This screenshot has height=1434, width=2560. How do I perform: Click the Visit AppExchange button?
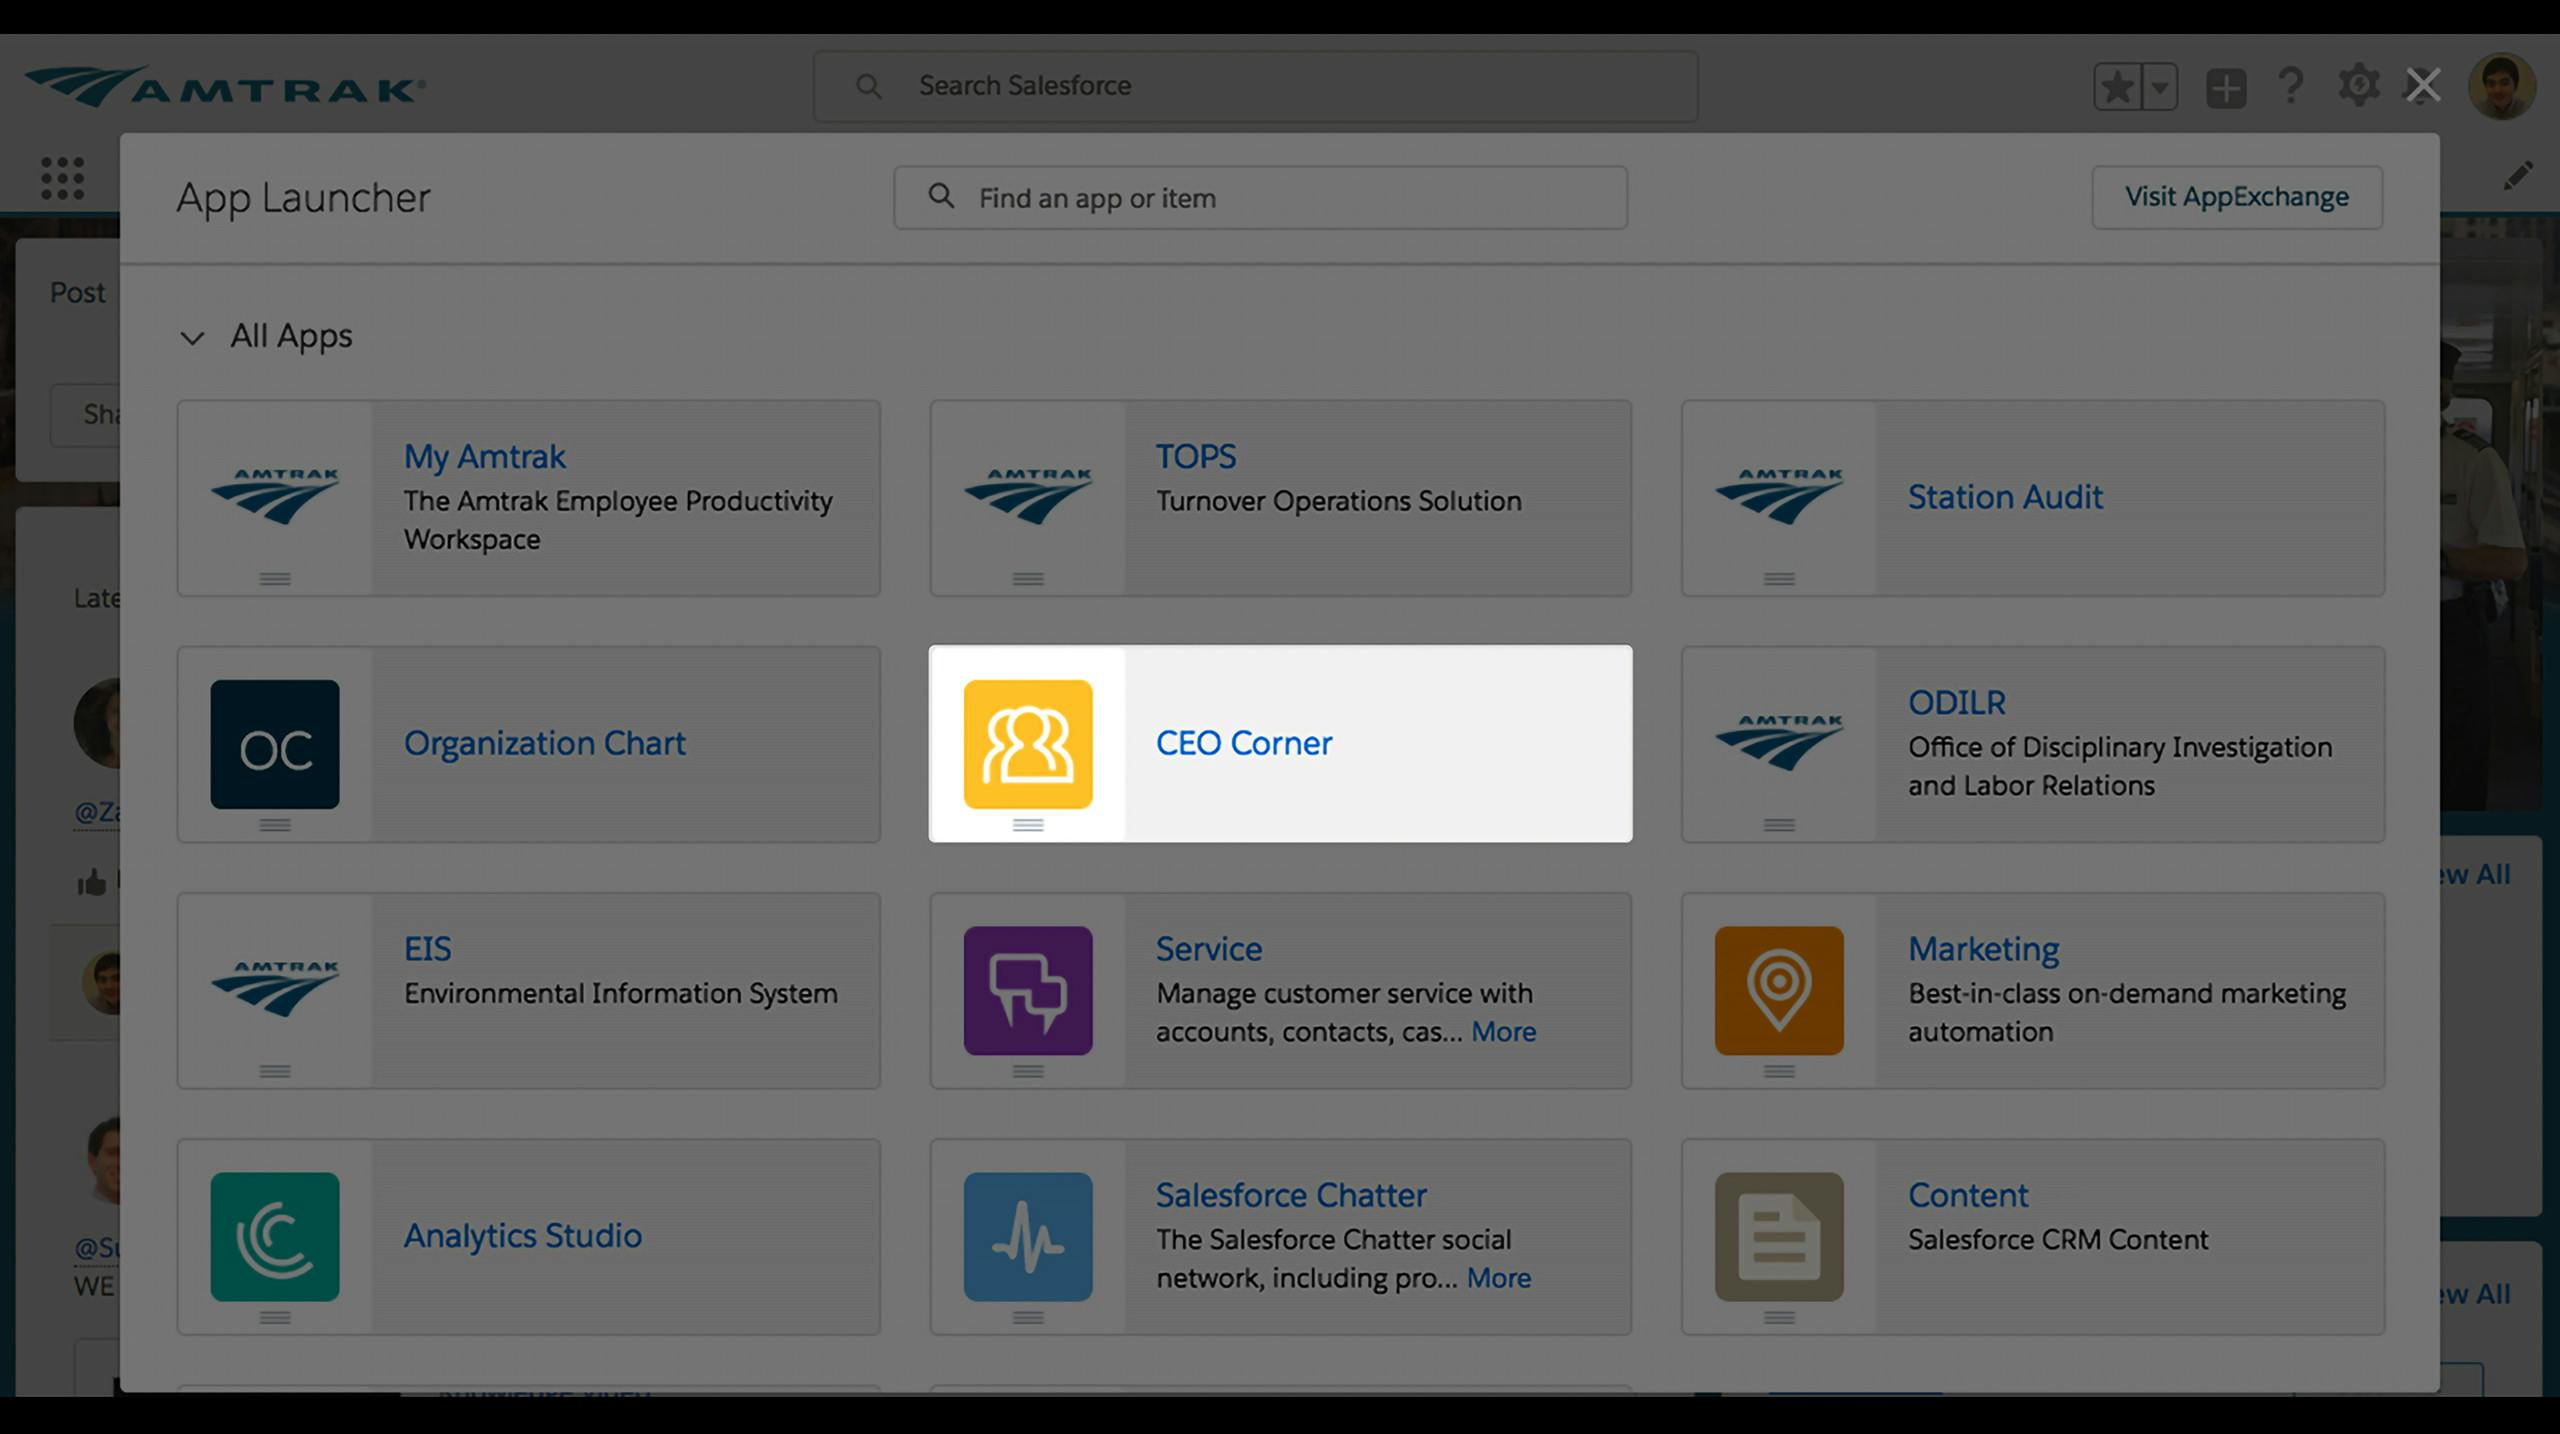[2236, 195]
